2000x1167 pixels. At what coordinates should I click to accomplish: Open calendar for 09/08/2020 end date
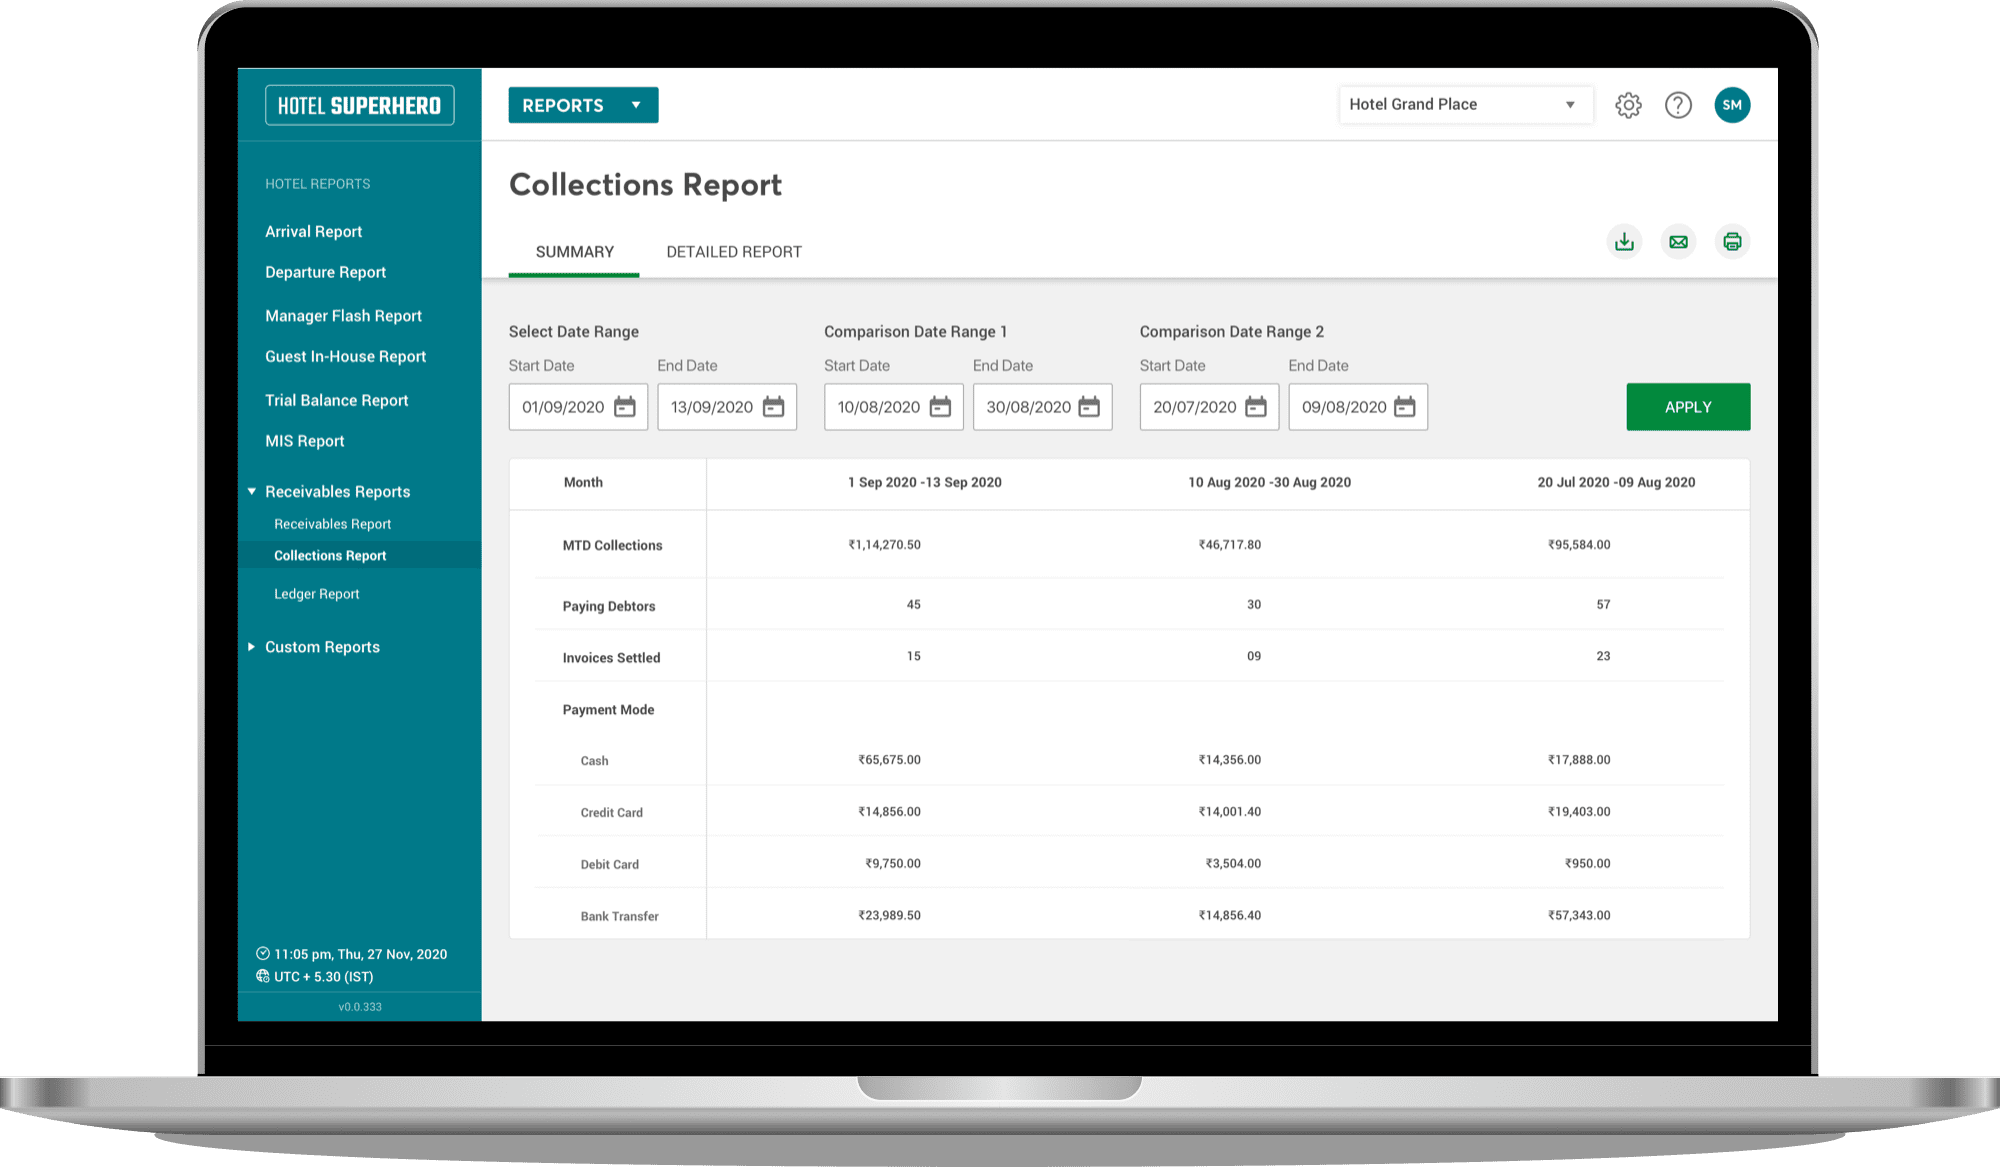[1405, 407]
